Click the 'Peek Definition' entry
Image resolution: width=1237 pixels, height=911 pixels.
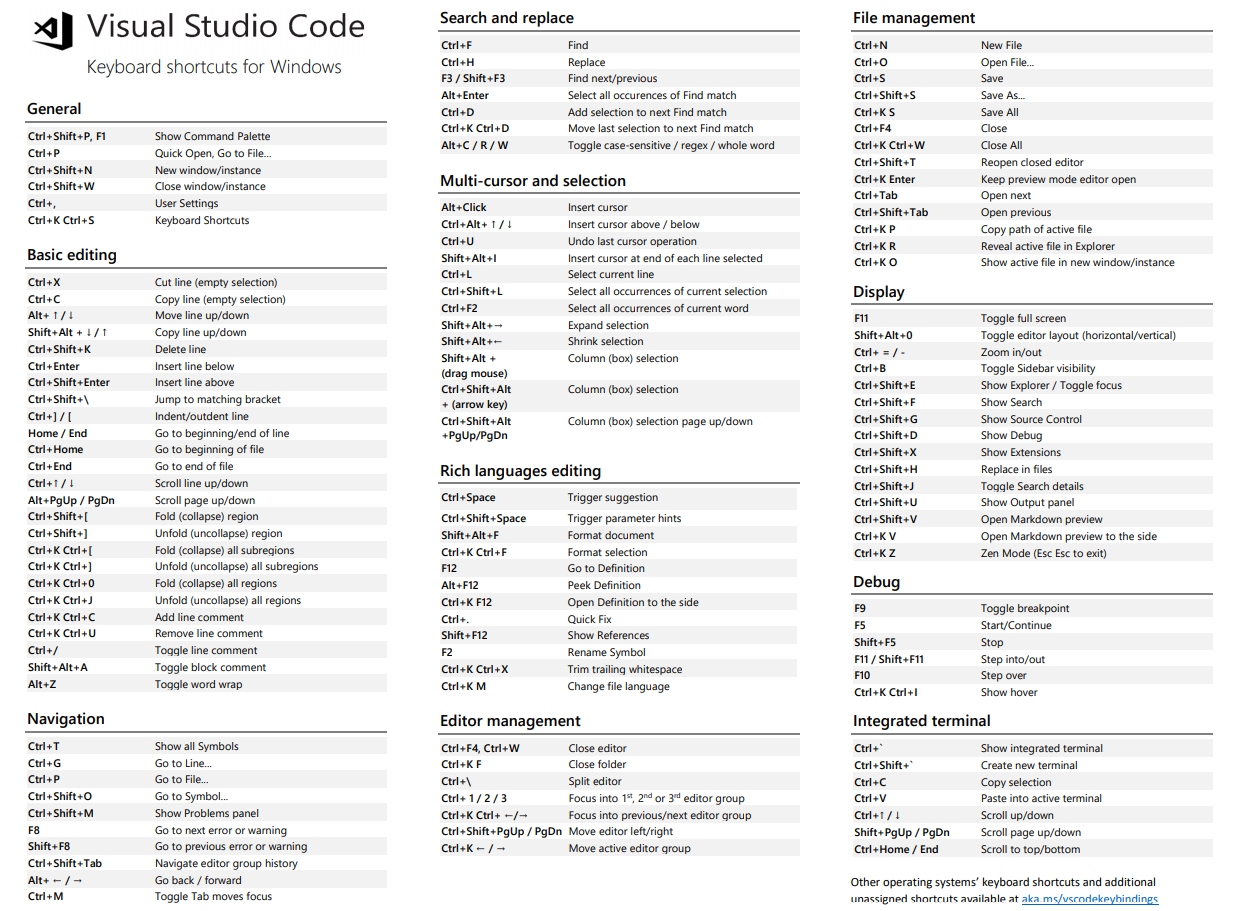604,585
